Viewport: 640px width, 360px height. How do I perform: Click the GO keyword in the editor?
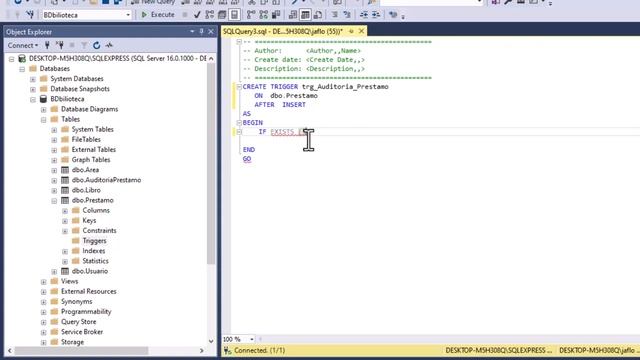click(247, 159)
